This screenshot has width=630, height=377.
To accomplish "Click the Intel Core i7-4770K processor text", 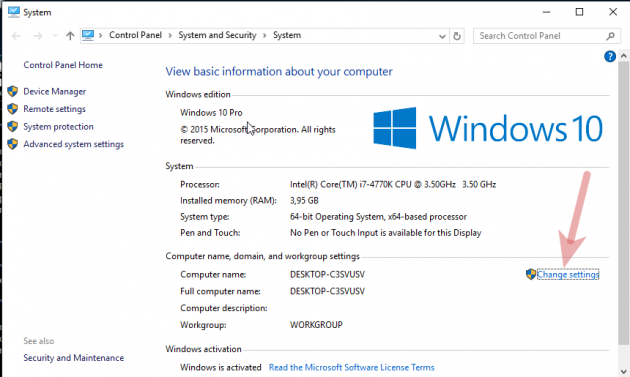I will pos(393,184).
